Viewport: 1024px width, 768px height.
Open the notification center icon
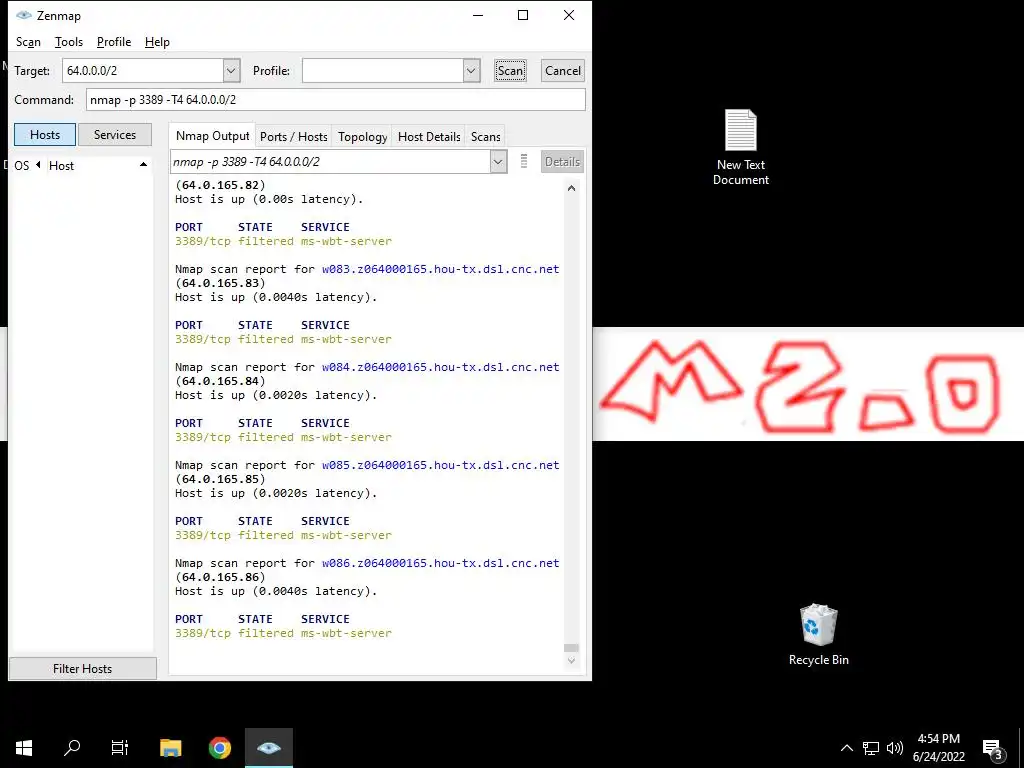(x=992, y=748)
